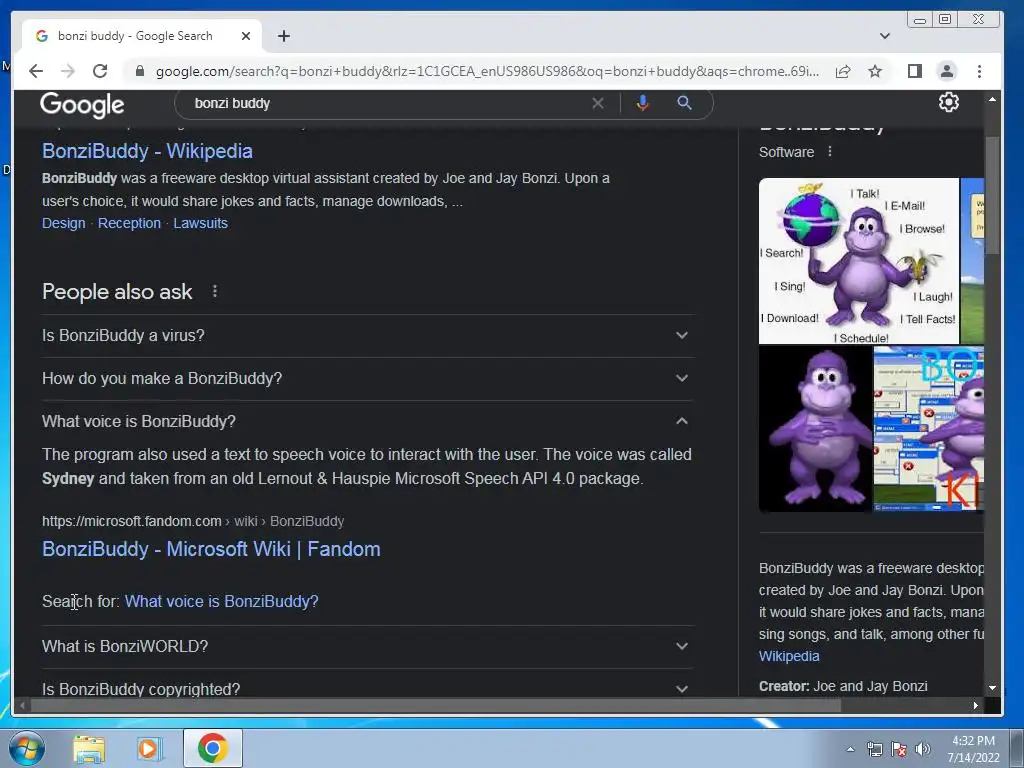Open network status tray icon

(874, 749)
